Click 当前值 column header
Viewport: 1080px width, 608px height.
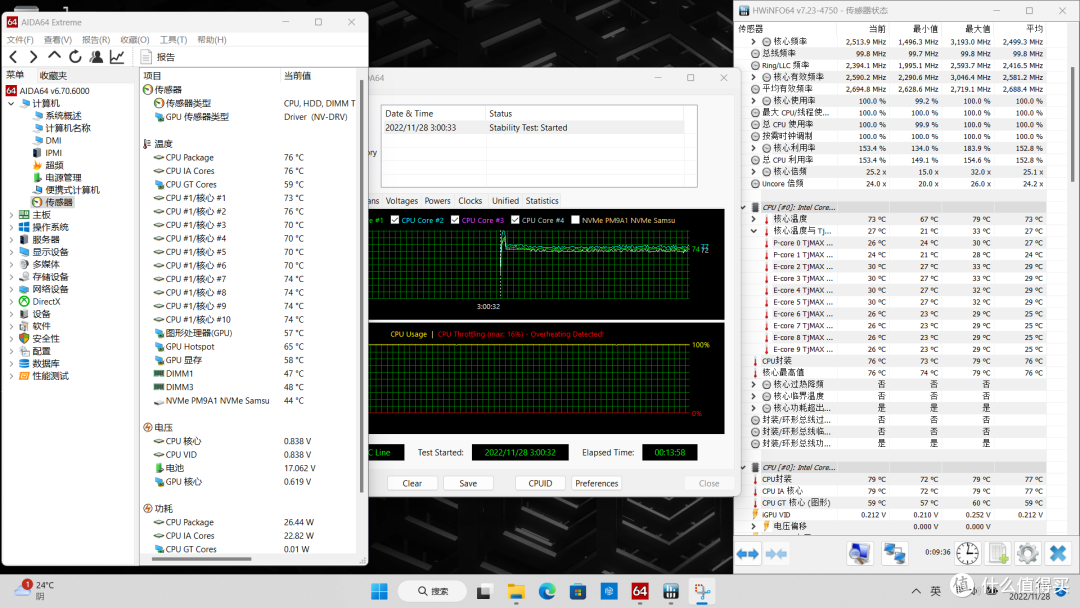319,76
